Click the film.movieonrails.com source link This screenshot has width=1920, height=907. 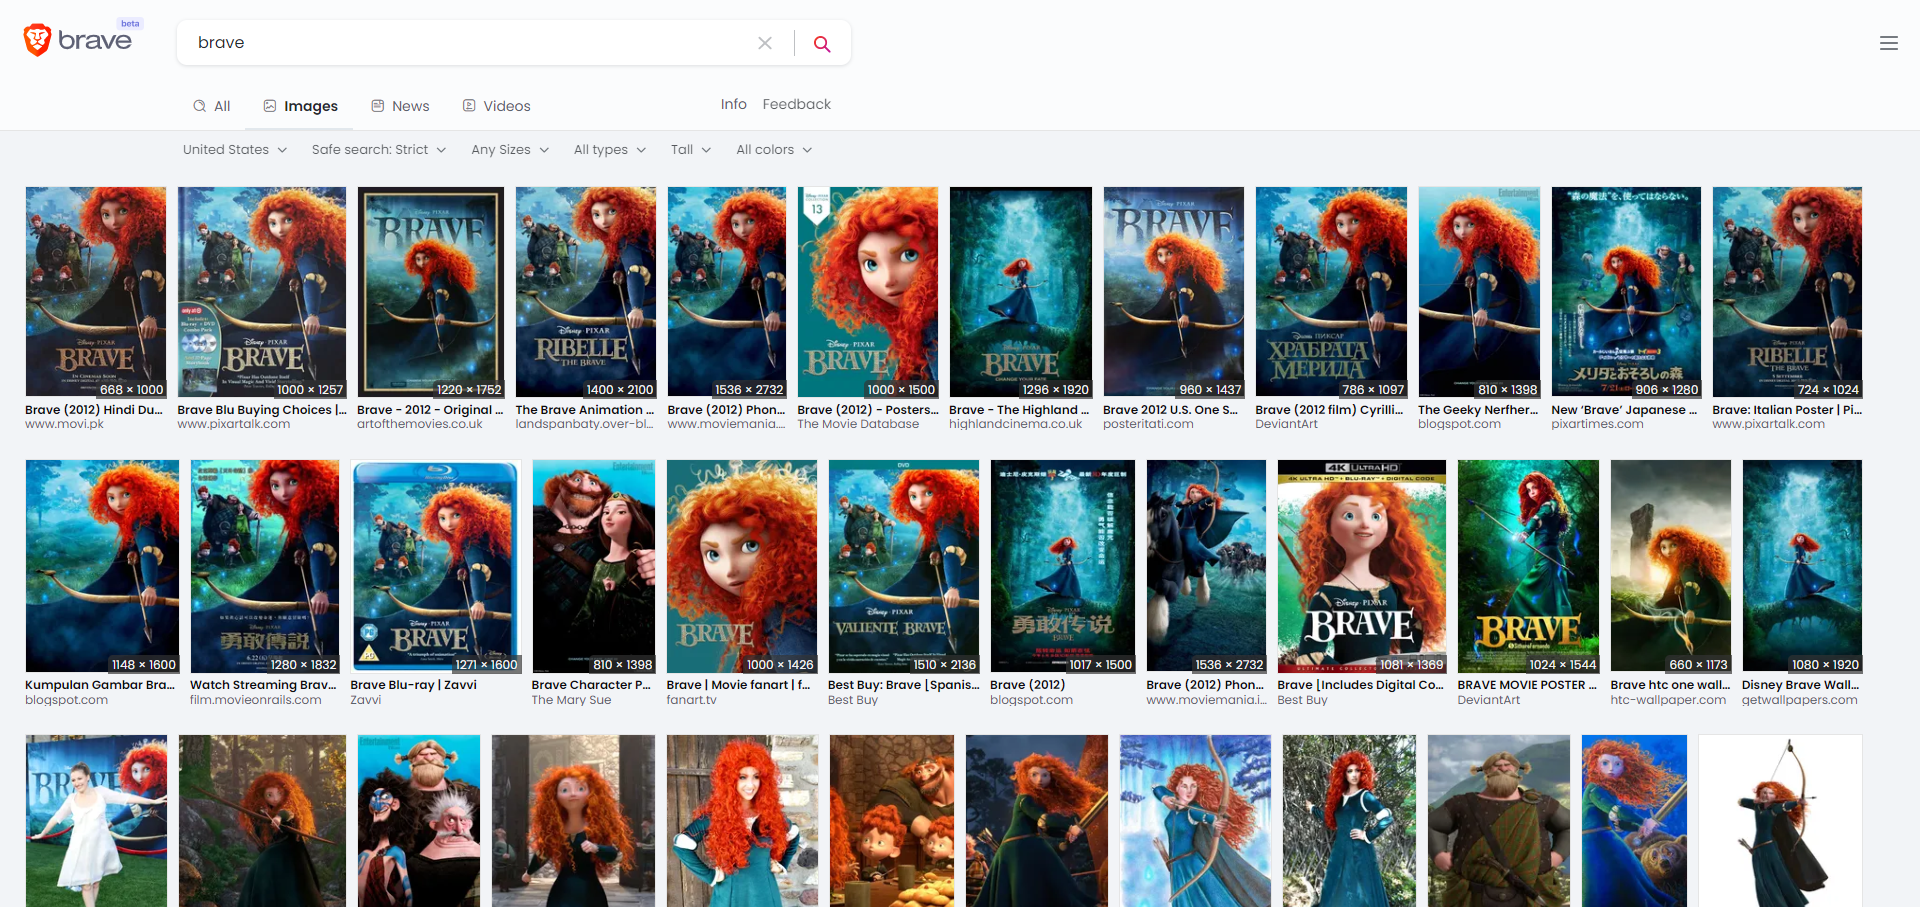(256, 700)
